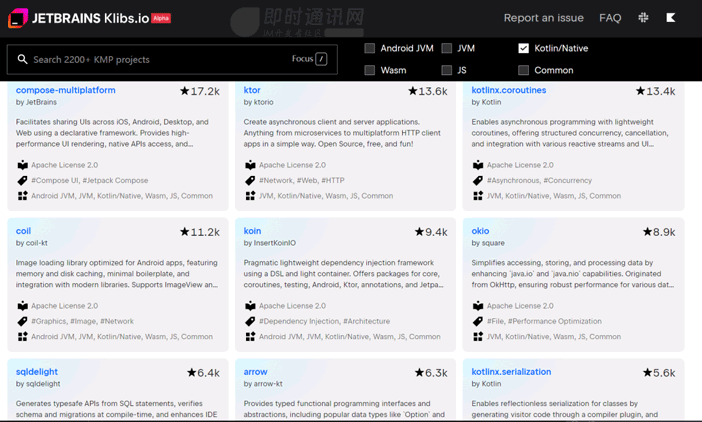This screenshot has width=702, height=422.
Task: Click author text by JetBrains
Action: coord(36,102)
